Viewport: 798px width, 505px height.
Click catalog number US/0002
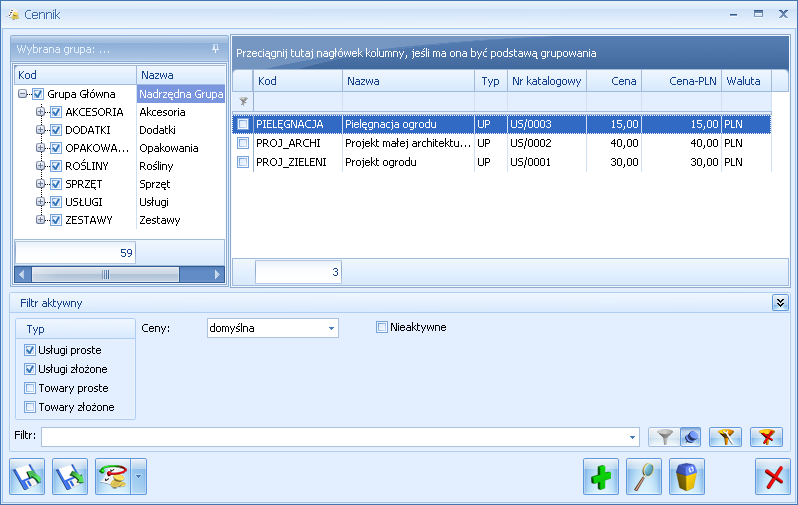coord(530,143)
